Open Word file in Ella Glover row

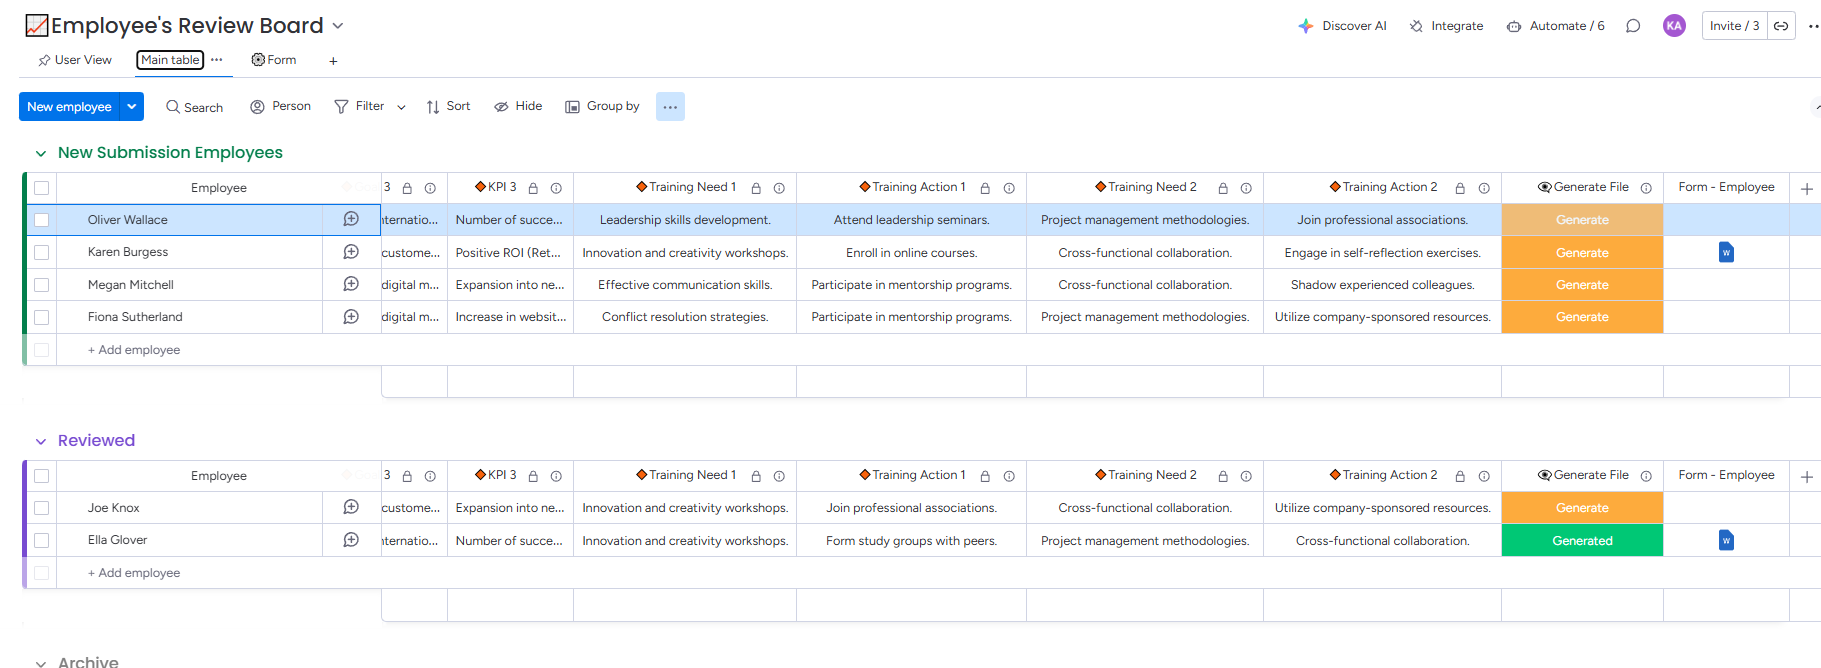1726,540
